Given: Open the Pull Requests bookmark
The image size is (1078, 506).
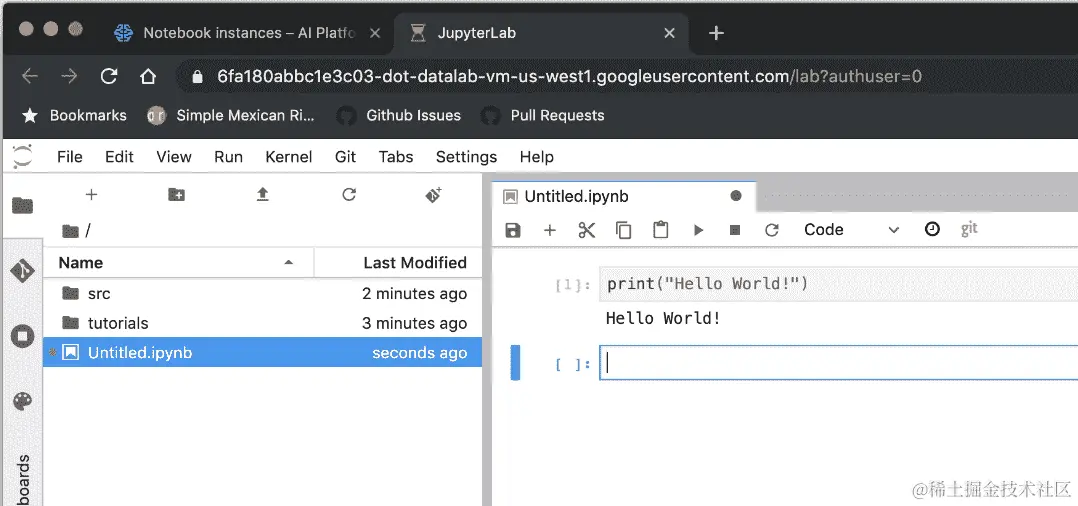Looking at the screenshot, I should (x=543, y=116).
